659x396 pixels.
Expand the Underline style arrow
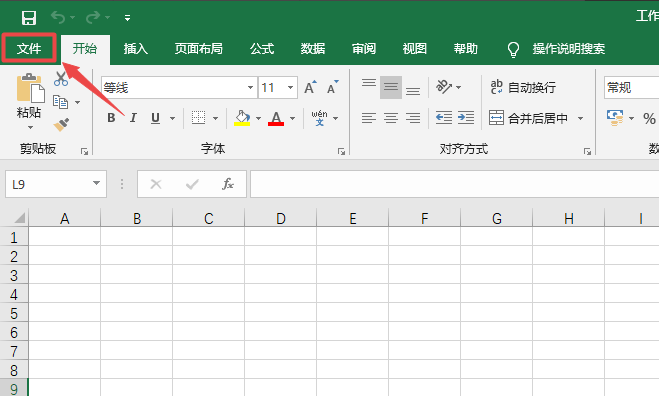pyautogui.click(x=172, y=118)
